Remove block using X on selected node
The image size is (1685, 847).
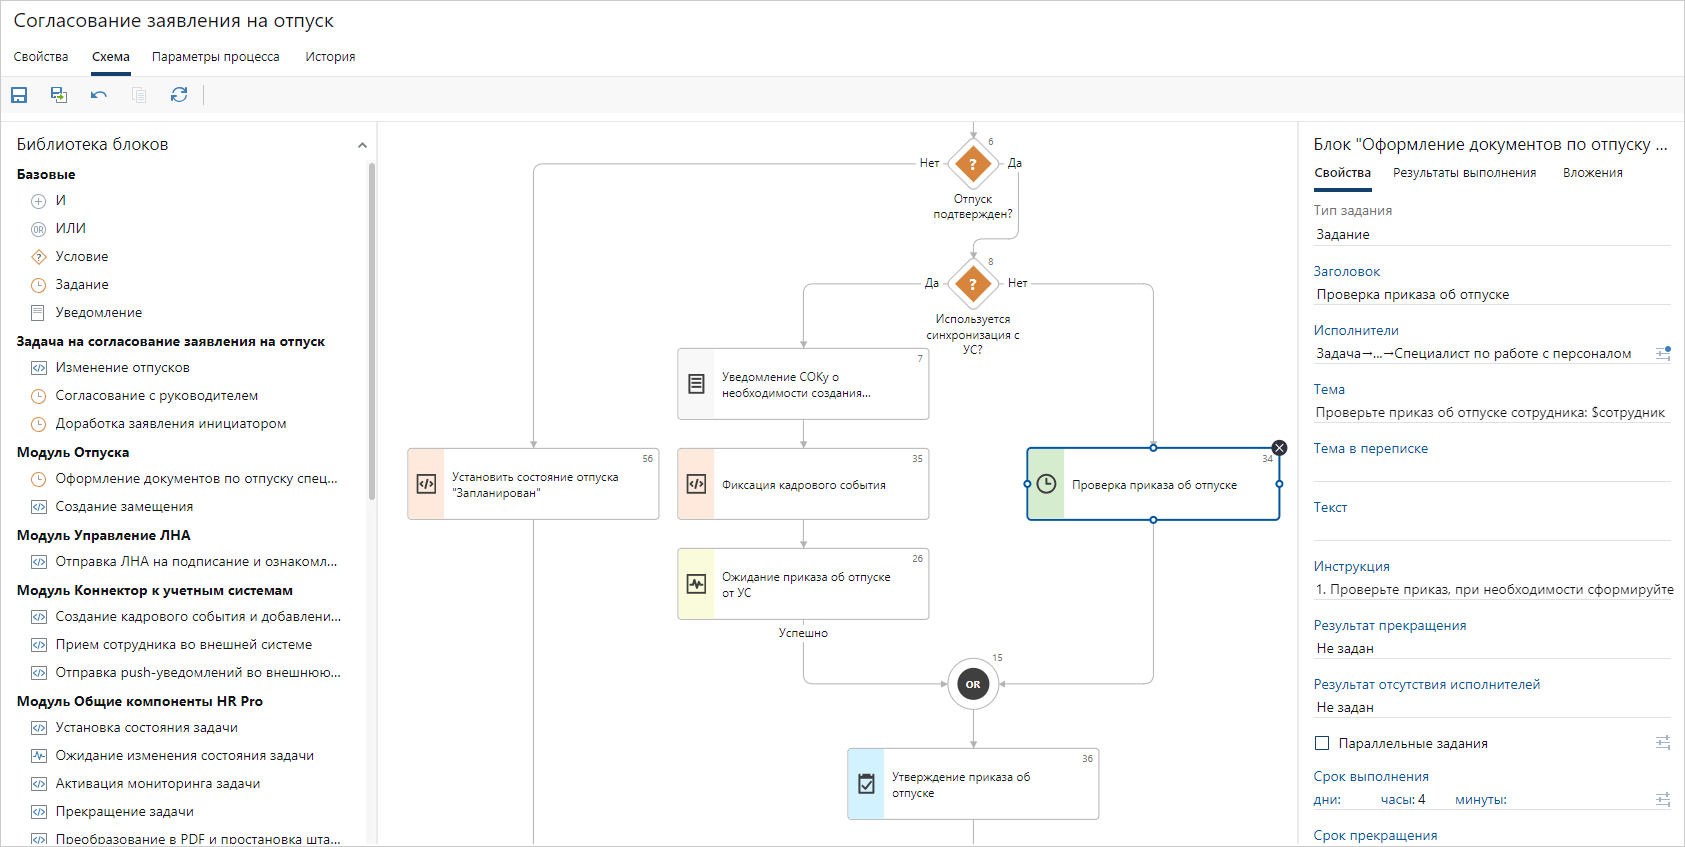point(1279,448)
